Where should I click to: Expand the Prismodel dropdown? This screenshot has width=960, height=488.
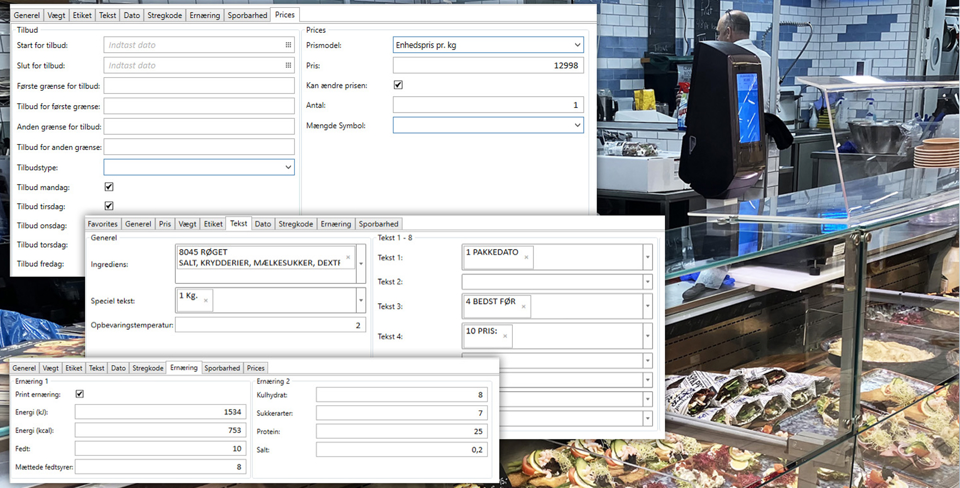[577, 45]
